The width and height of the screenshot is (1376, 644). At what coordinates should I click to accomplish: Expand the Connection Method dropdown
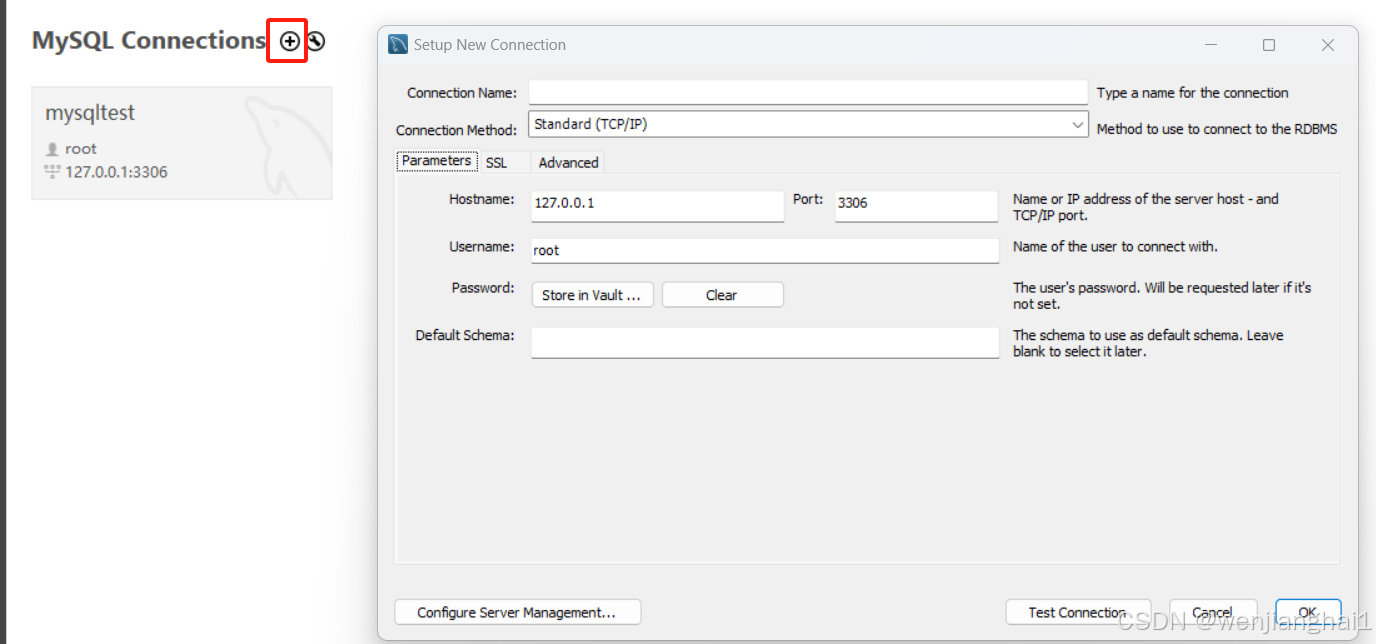[x=1078, y=124]
